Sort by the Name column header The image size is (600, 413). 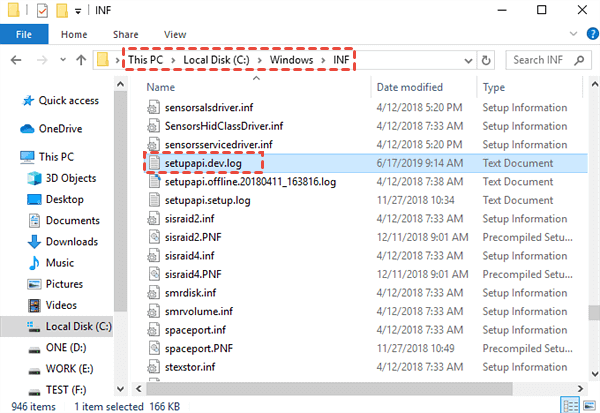point(161,87)
